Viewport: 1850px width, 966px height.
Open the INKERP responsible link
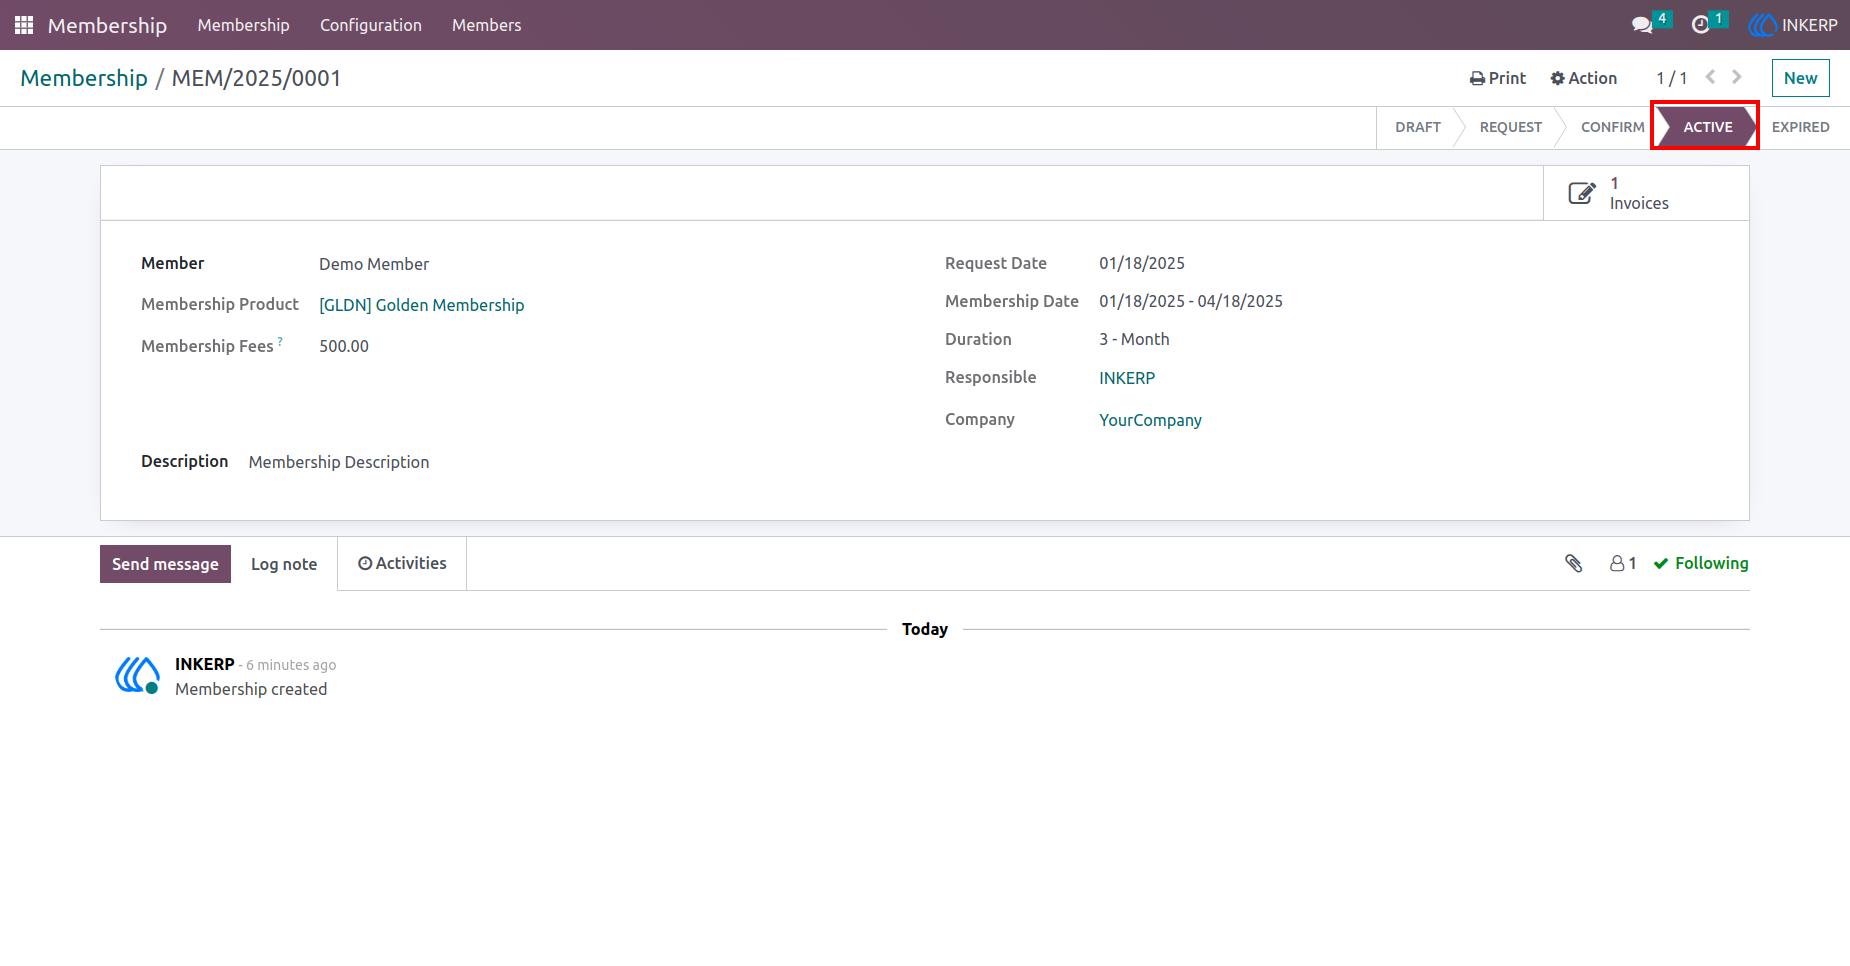coord(1127,378)
